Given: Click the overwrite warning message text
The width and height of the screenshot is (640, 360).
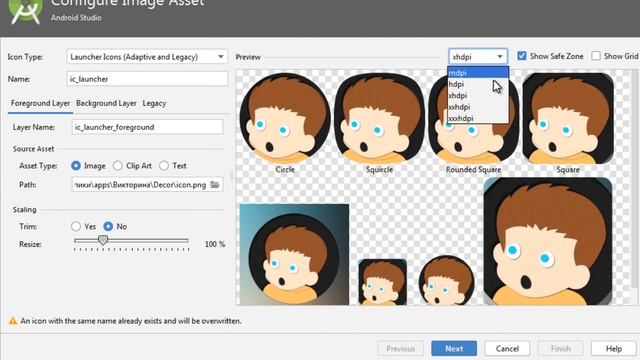Looking at the screenshot, I should 131,321.
